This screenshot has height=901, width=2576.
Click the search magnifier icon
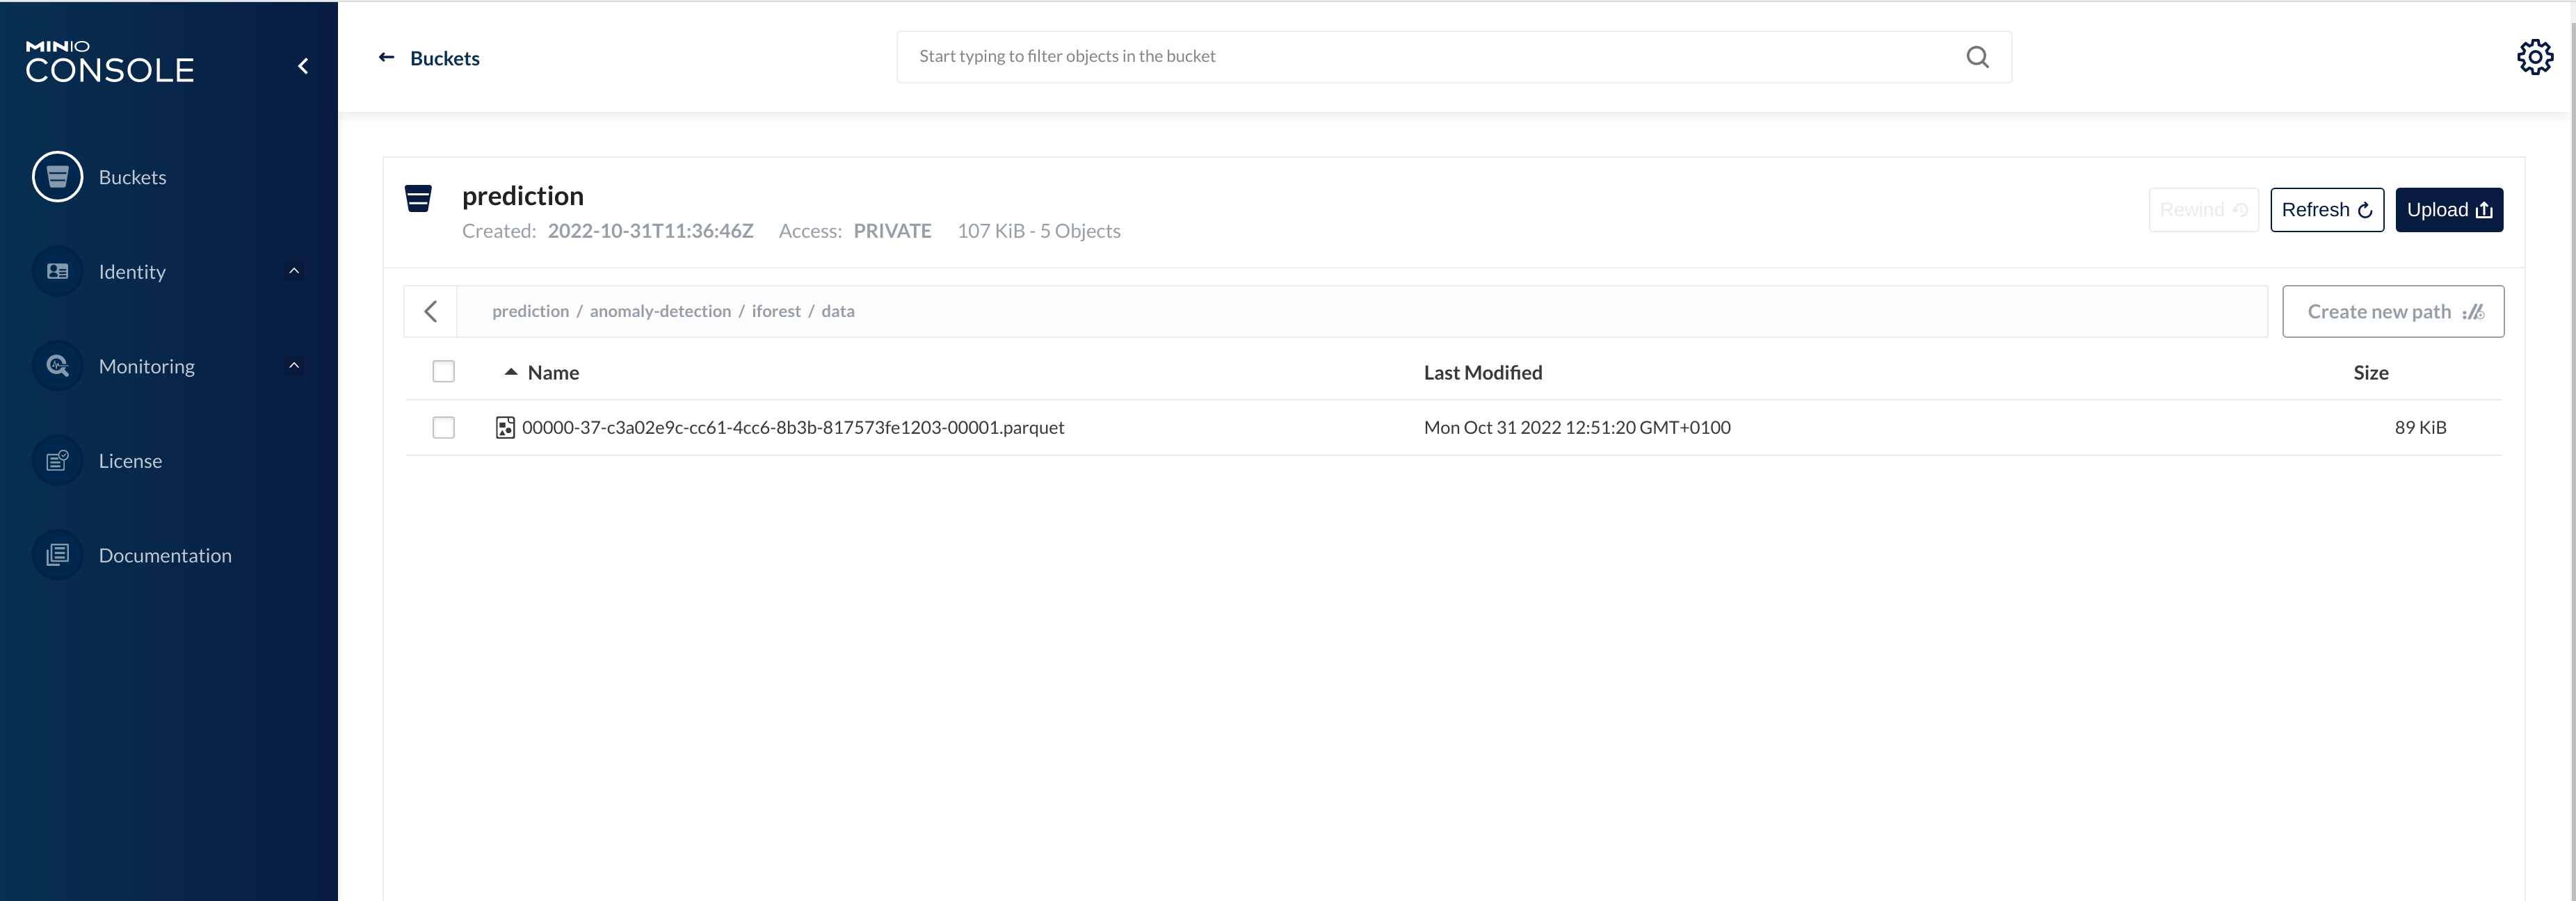1977,57
